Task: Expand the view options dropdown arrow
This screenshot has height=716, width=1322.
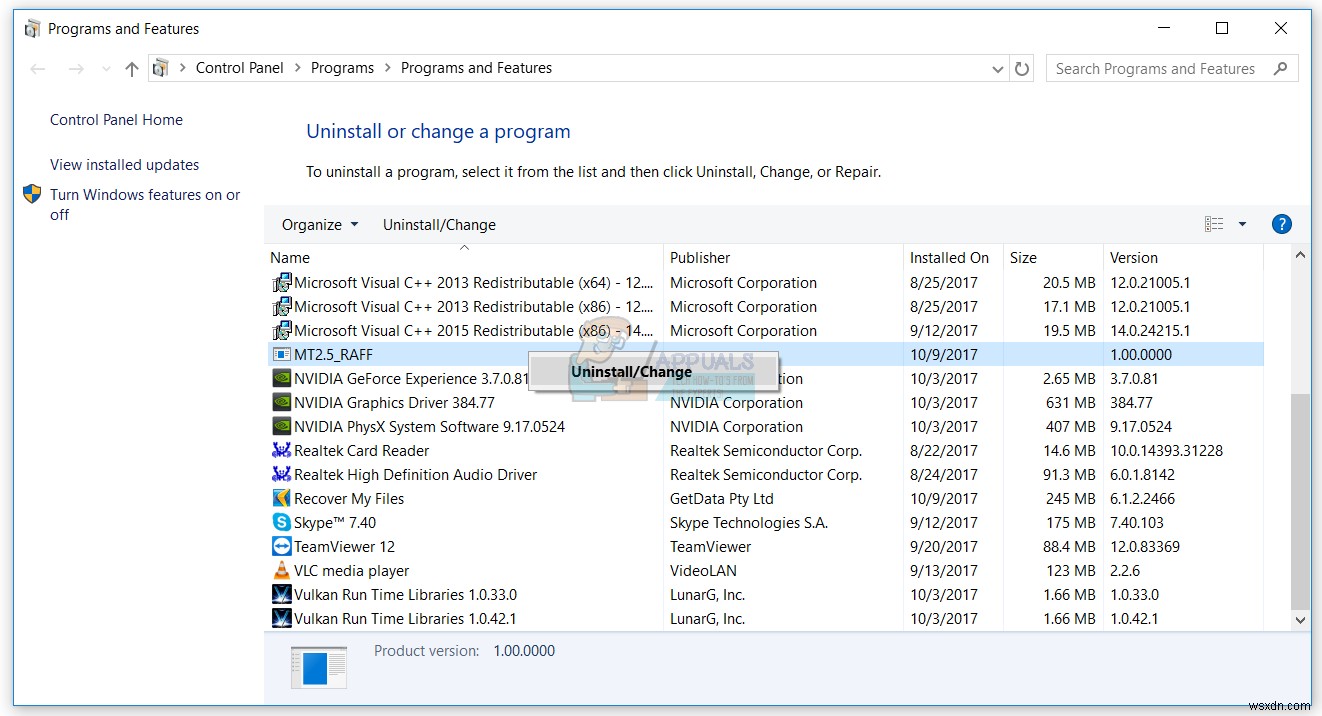Action: coord(1242,224)
